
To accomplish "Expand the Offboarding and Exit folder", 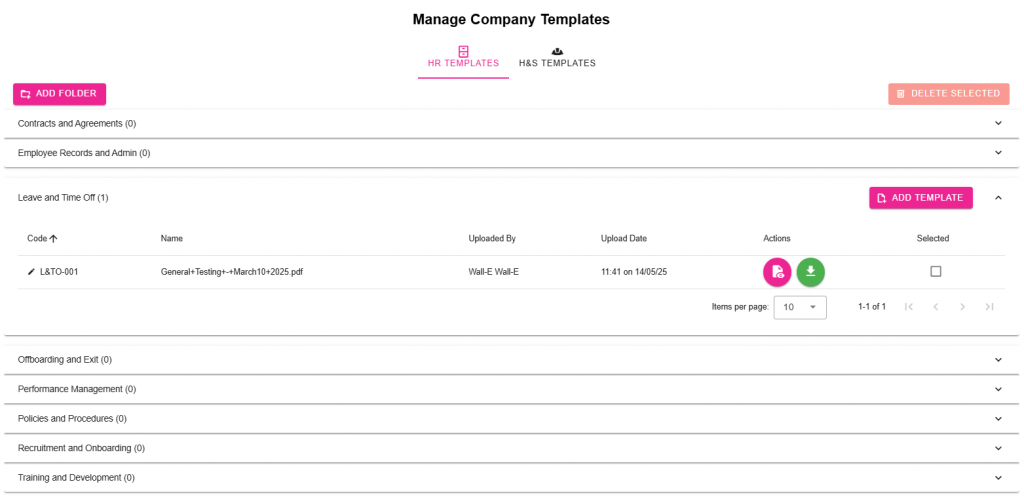I will pyautogui.click(x=998, y=359).
